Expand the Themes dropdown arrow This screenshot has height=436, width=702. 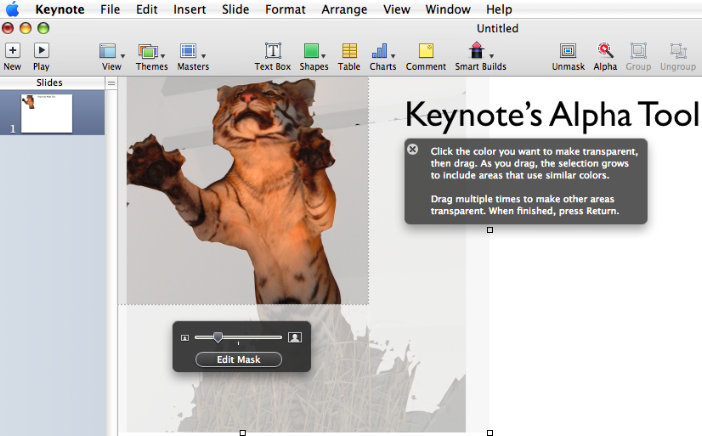point(163,56)
